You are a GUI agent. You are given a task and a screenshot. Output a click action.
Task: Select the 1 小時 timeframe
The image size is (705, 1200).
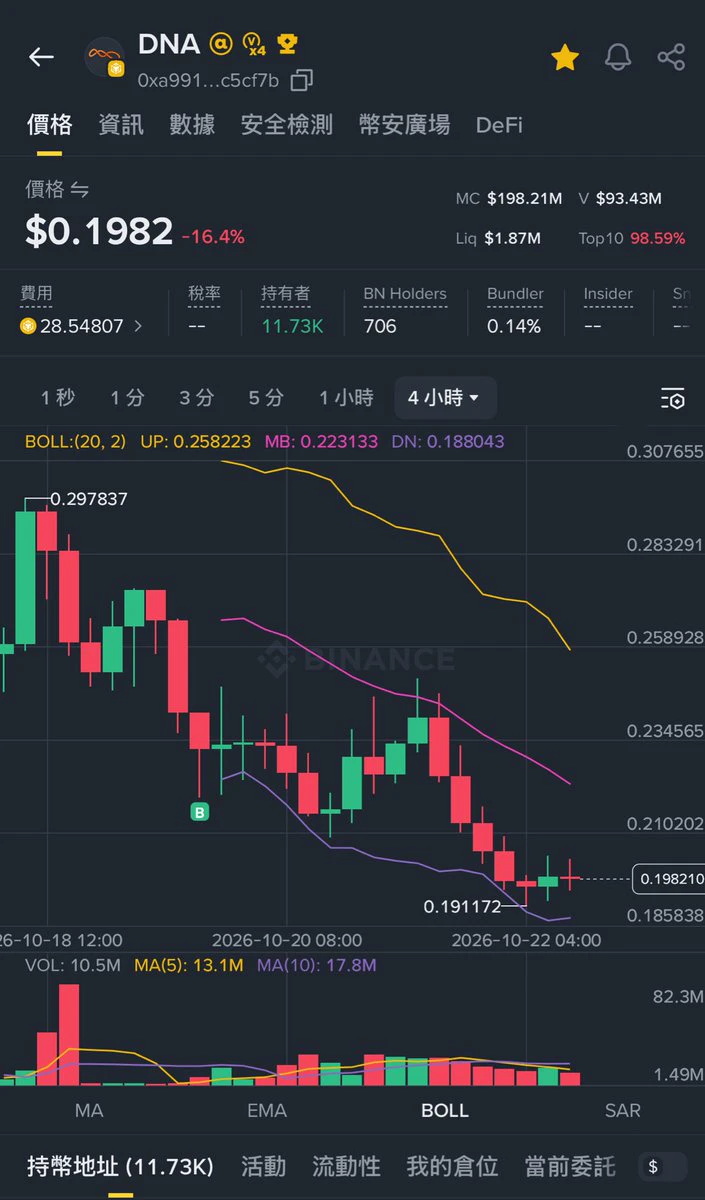(346, 398)
